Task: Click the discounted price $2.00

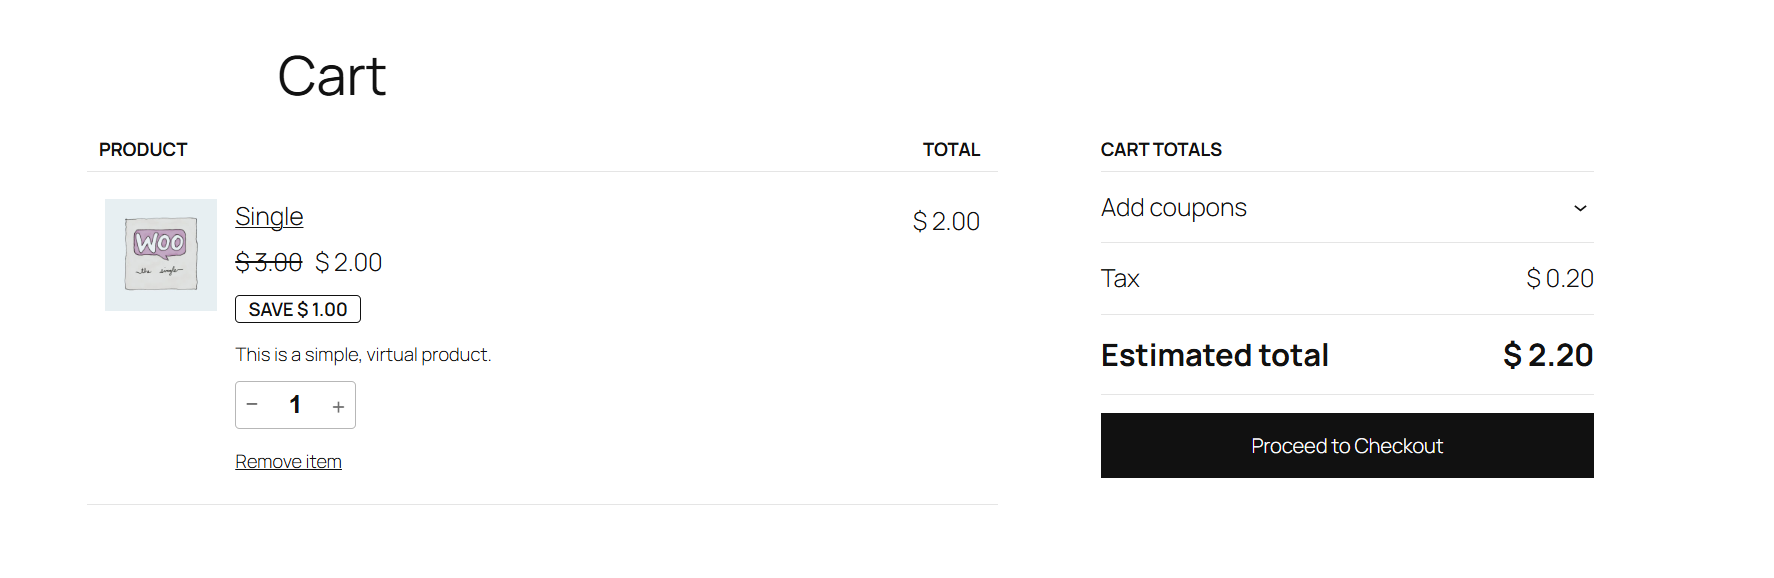Action: click(348, 262)
